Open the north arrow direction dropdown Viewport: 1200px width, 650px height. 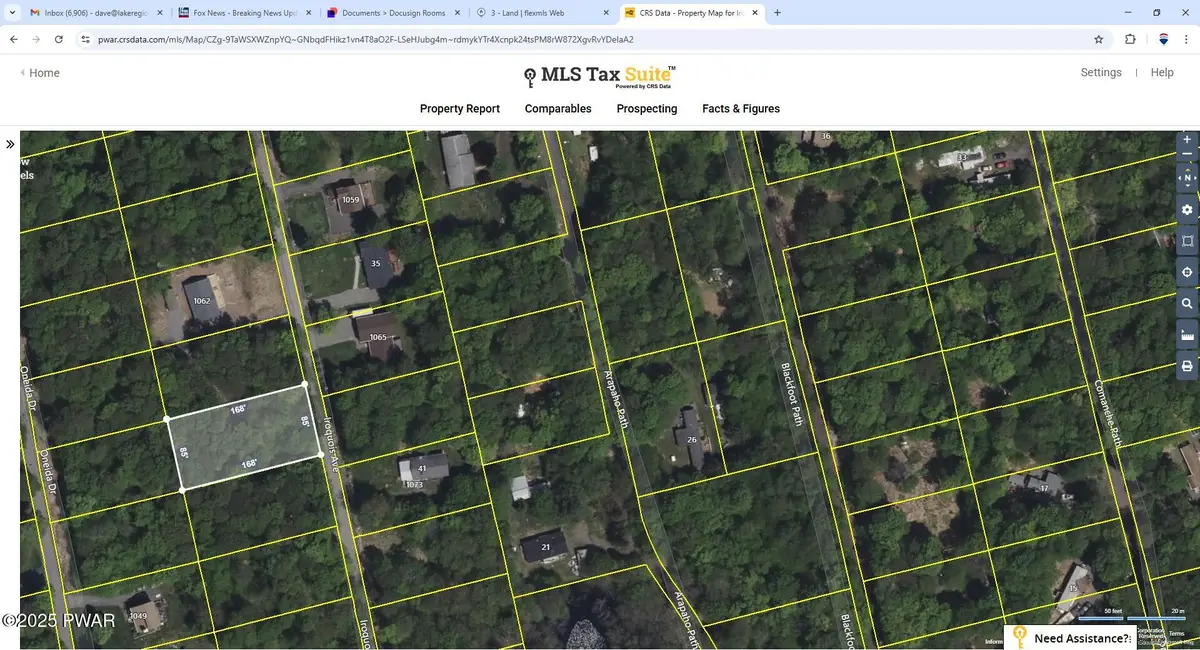(x=1187, y=186)
